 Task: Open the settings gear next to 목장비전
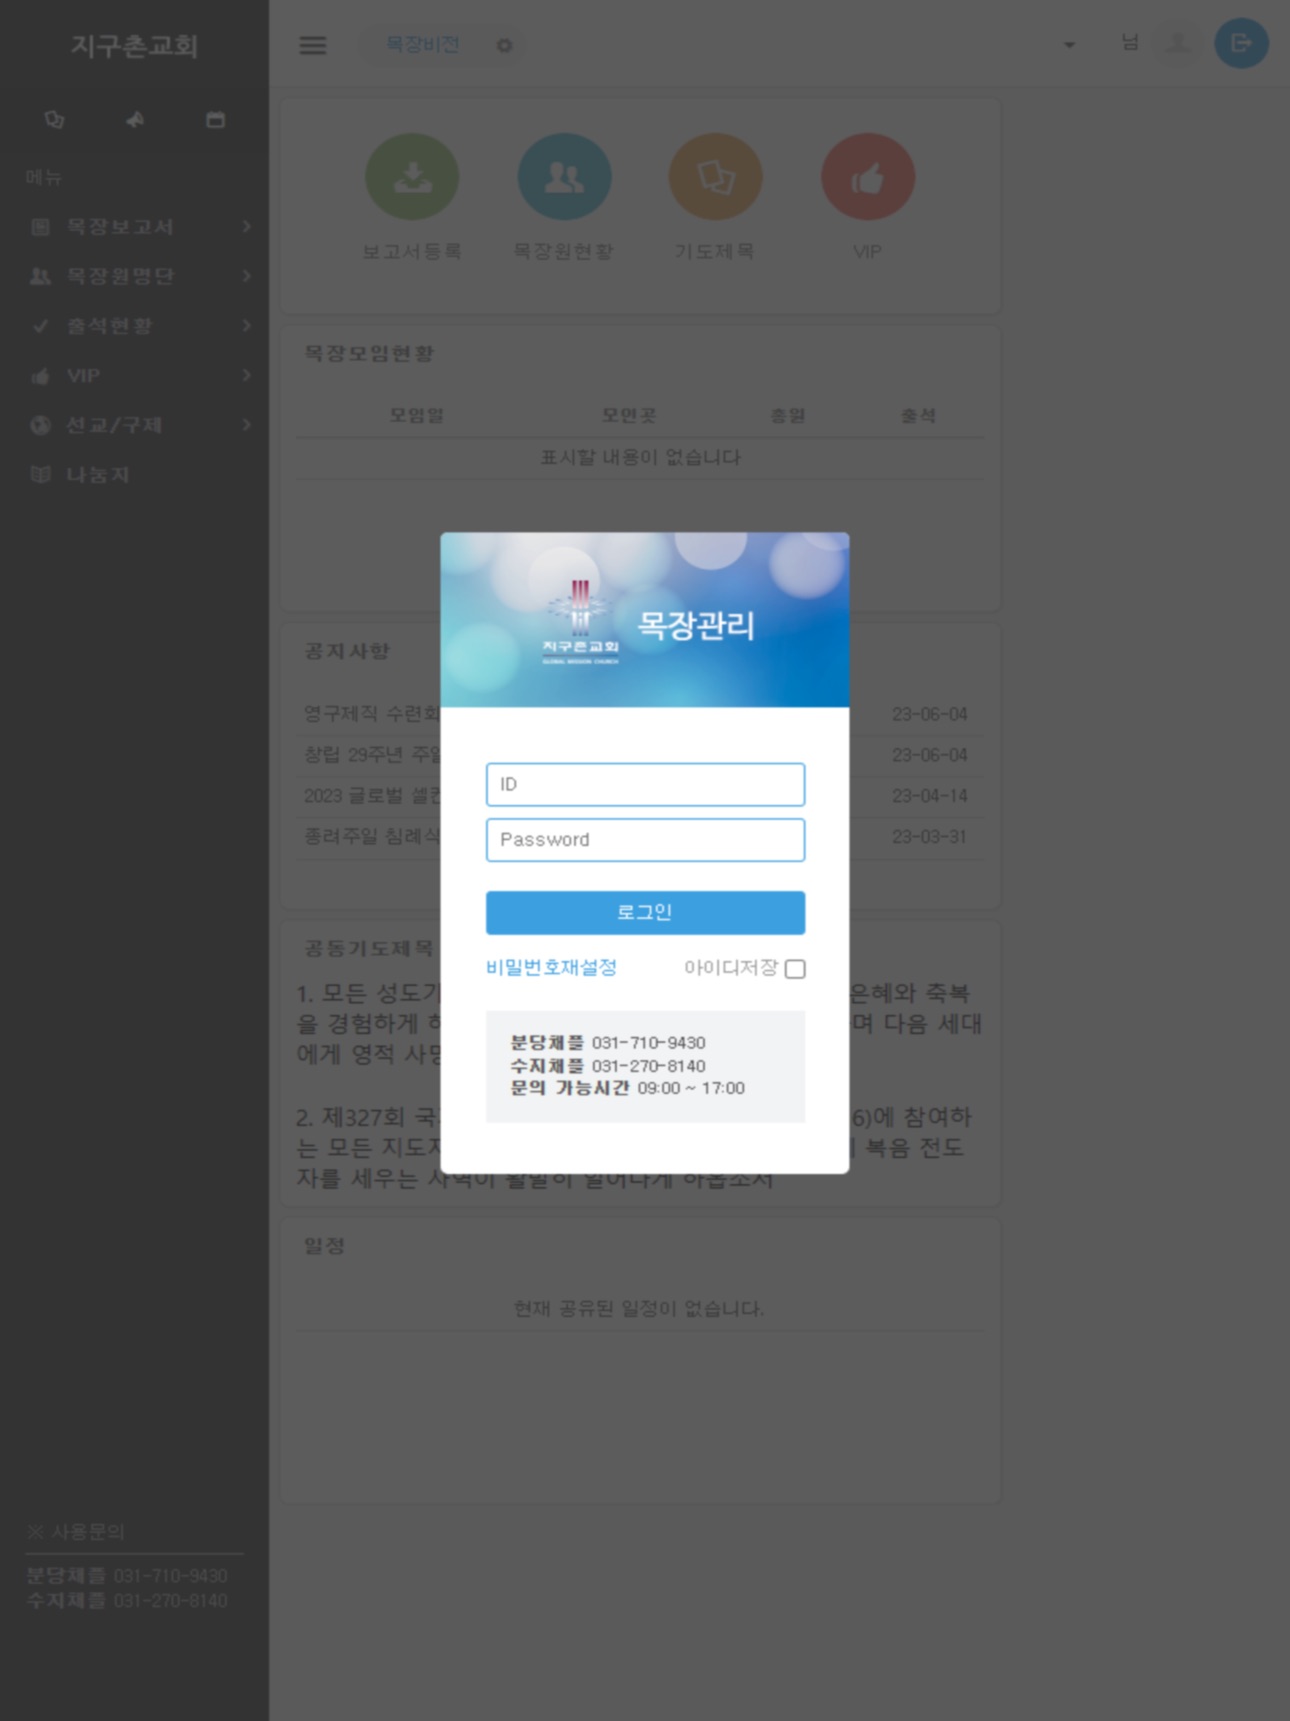pyautogui.click(x=505, y=45)
